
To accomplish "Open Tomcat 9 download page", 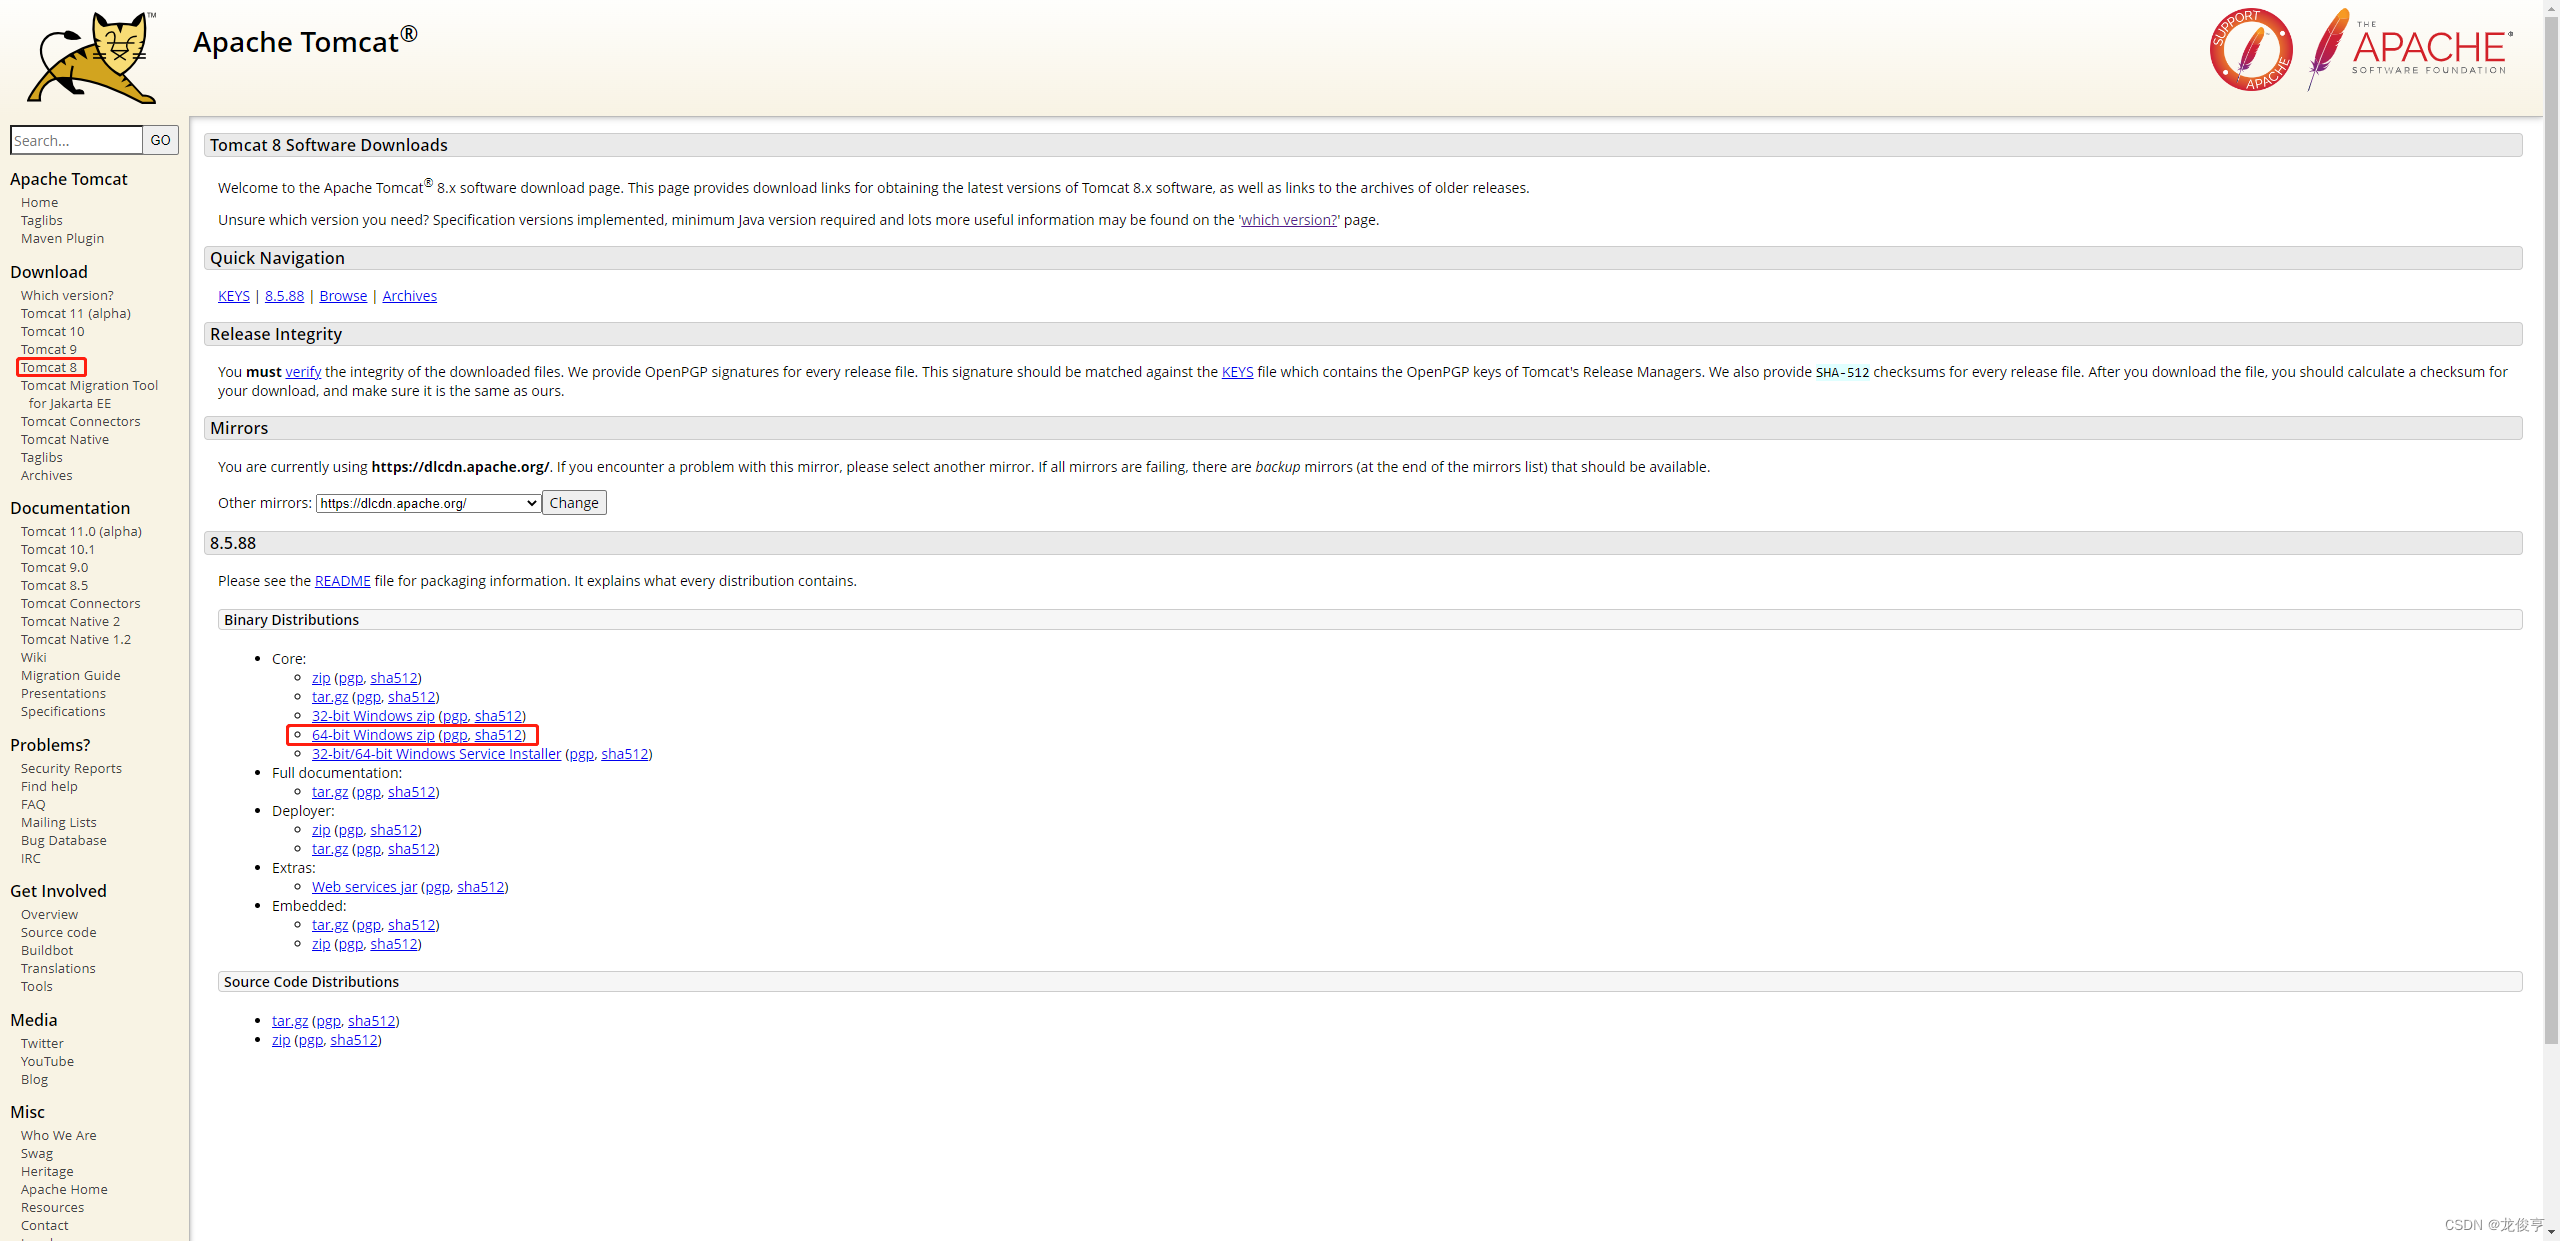I will [49, 349].
